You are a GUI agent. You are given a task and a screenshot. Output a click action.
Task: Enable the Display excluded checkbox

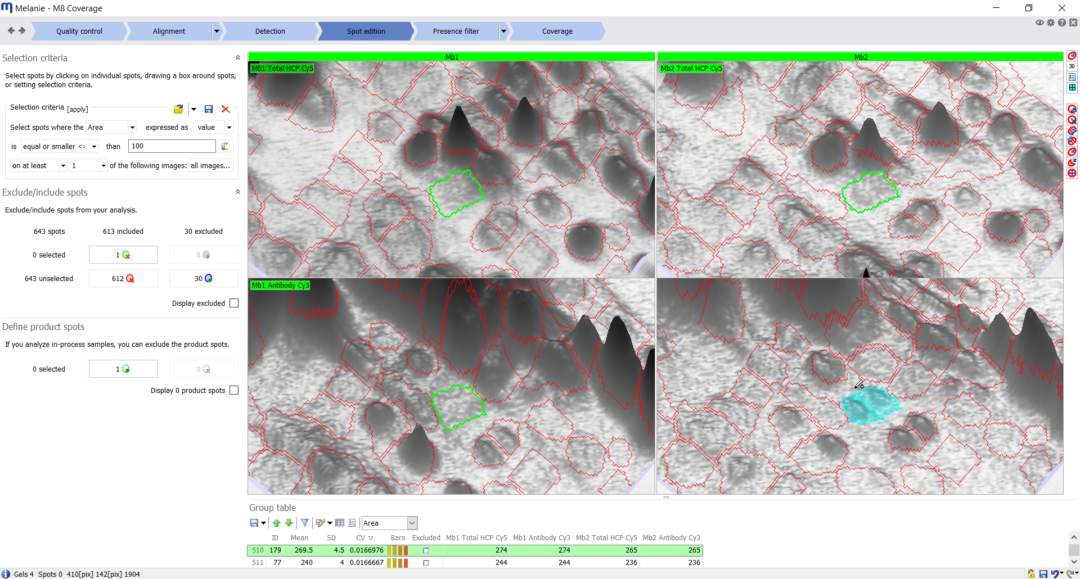click(234, 303)
